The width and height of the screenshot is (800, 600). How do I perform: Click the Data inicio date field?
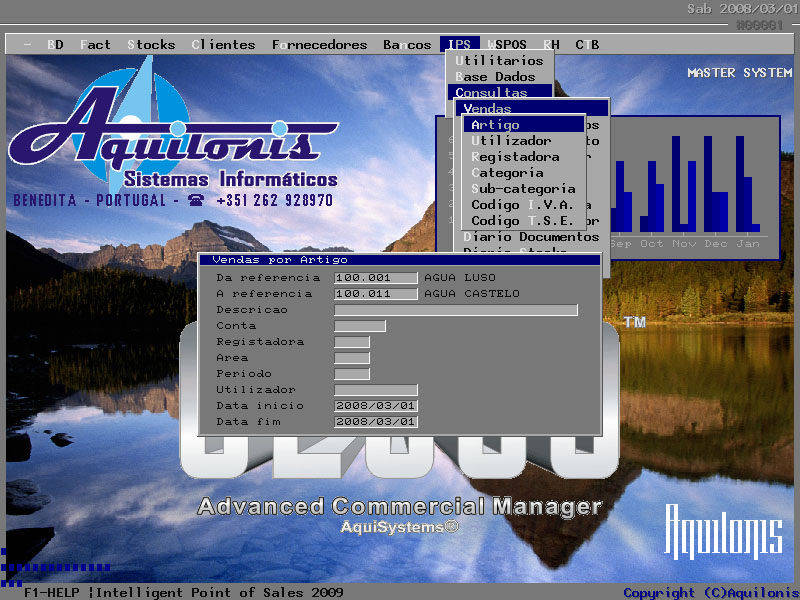[x=376, y=406]
